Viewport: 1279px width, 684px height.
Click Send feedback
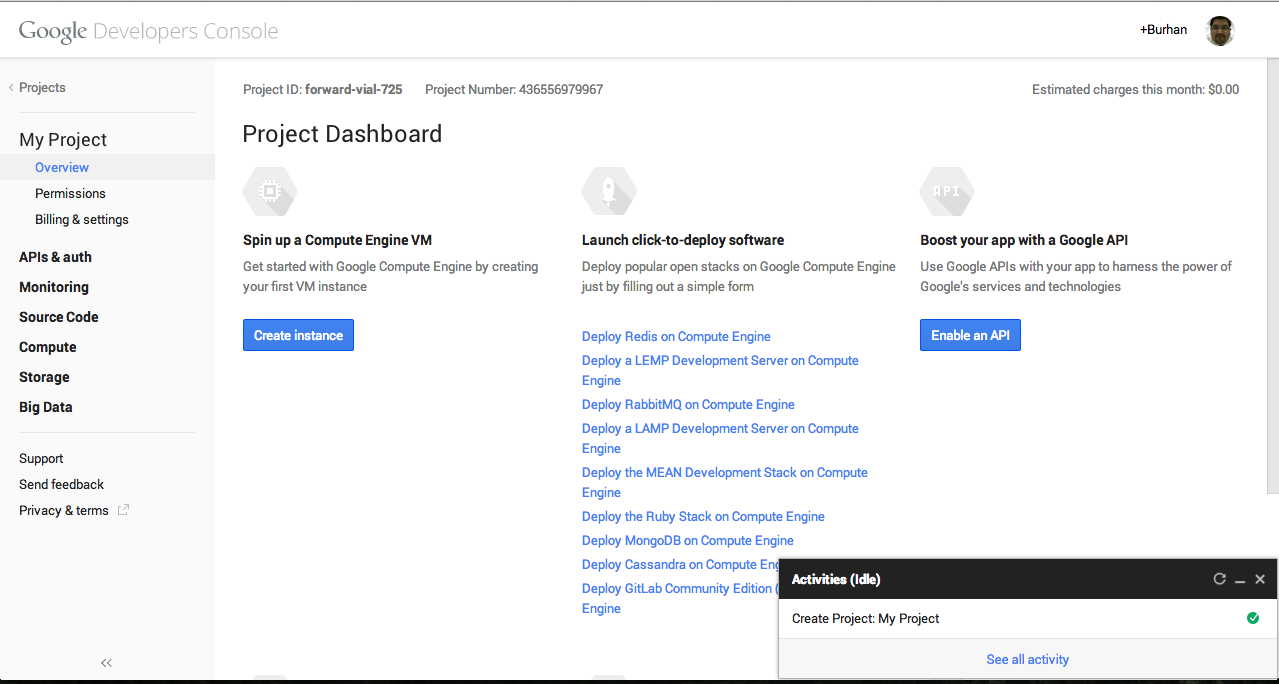(x=61, y=485)
